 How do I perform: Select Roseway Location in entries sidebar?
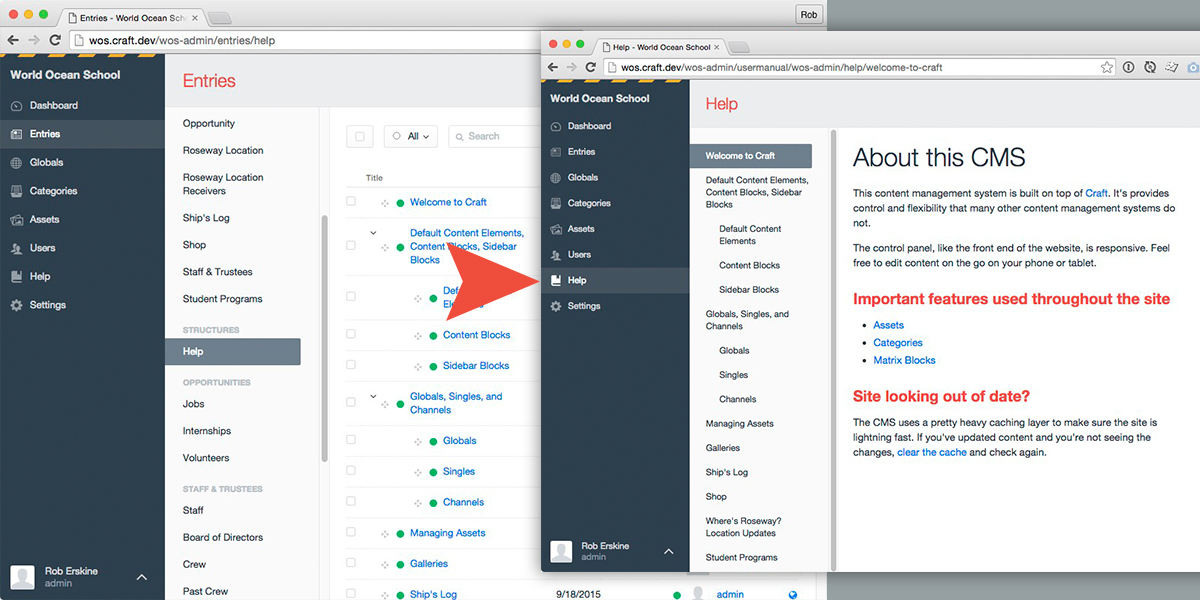coord(223,150)
